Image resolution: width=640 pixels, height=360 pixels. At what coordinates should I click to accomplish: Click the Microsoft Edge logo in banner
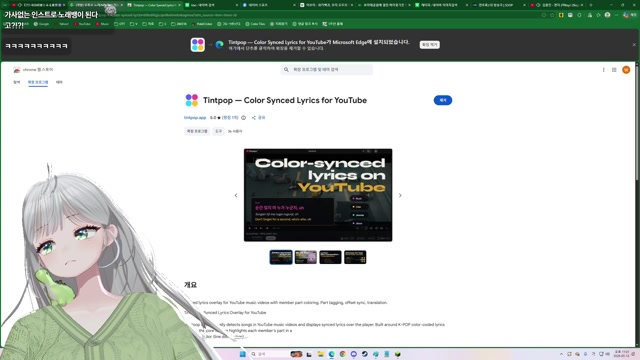click(x=220, y=44)
